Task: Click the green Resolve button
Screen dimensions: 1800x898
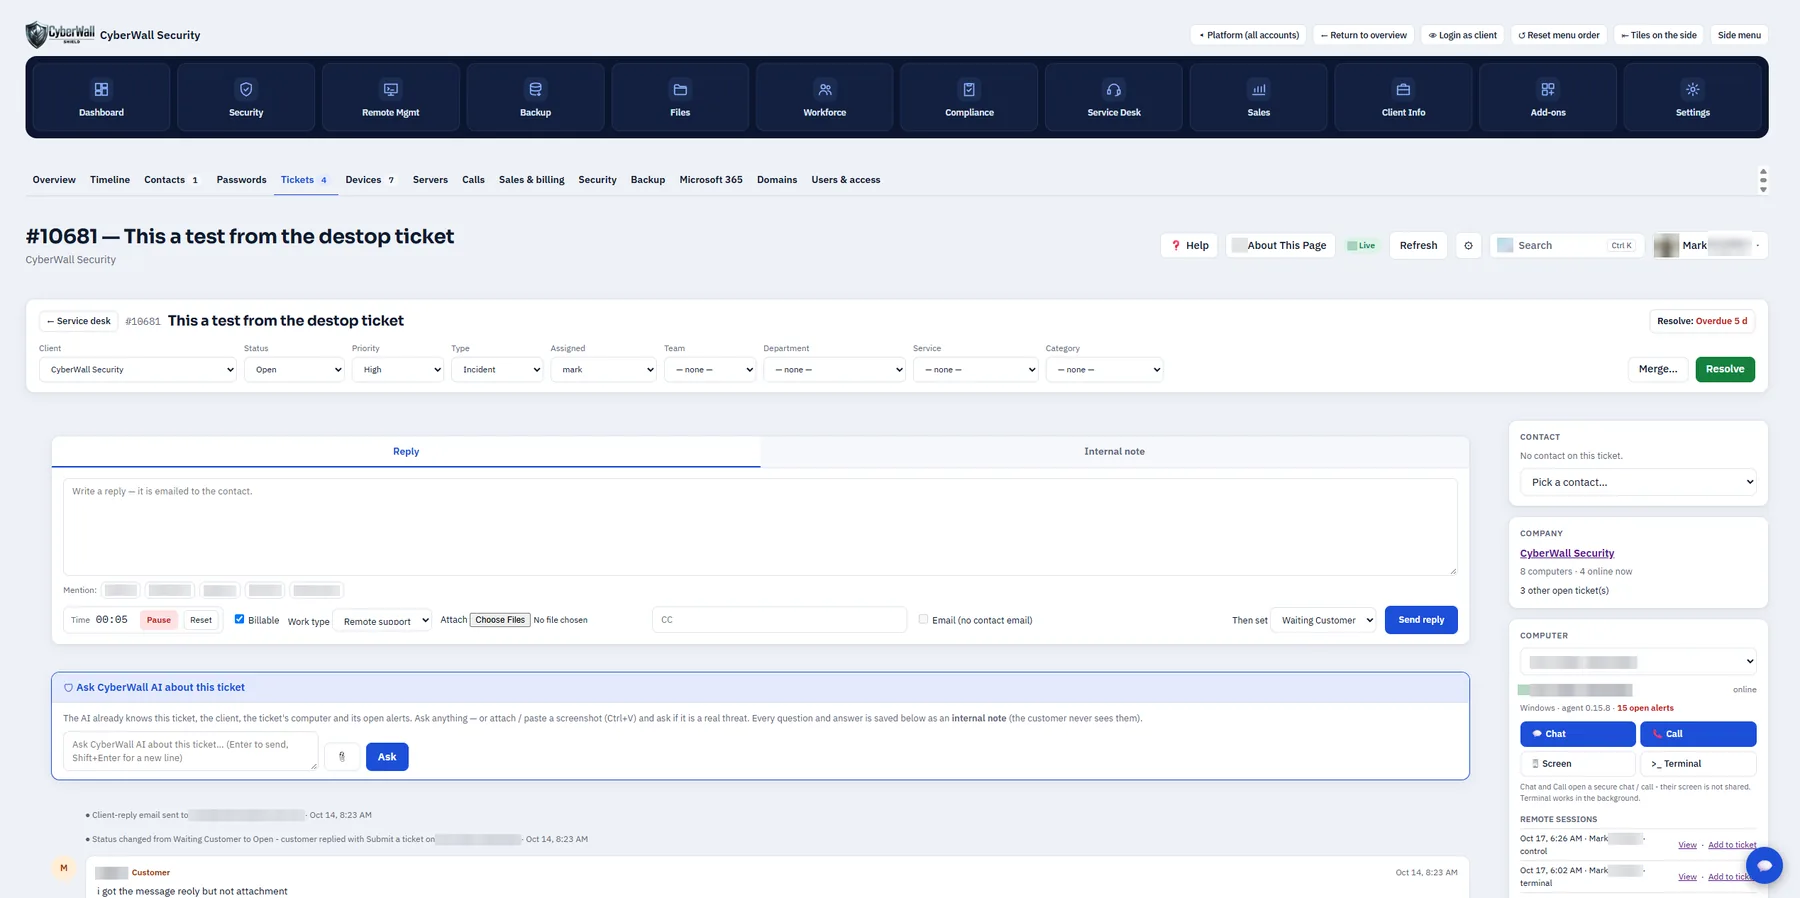Action: point(1725,370)
